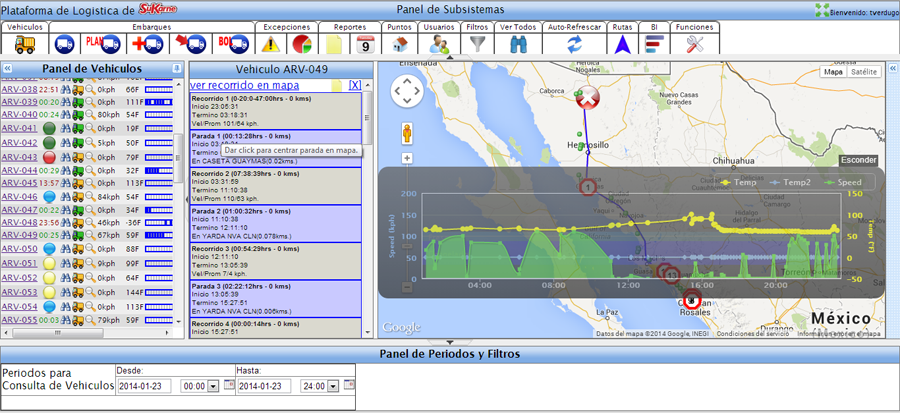The width and height of the screenshot is (900, 413).
Task: Click green truck icon in ARV-041 row
Action: click(x=77, y=128)
